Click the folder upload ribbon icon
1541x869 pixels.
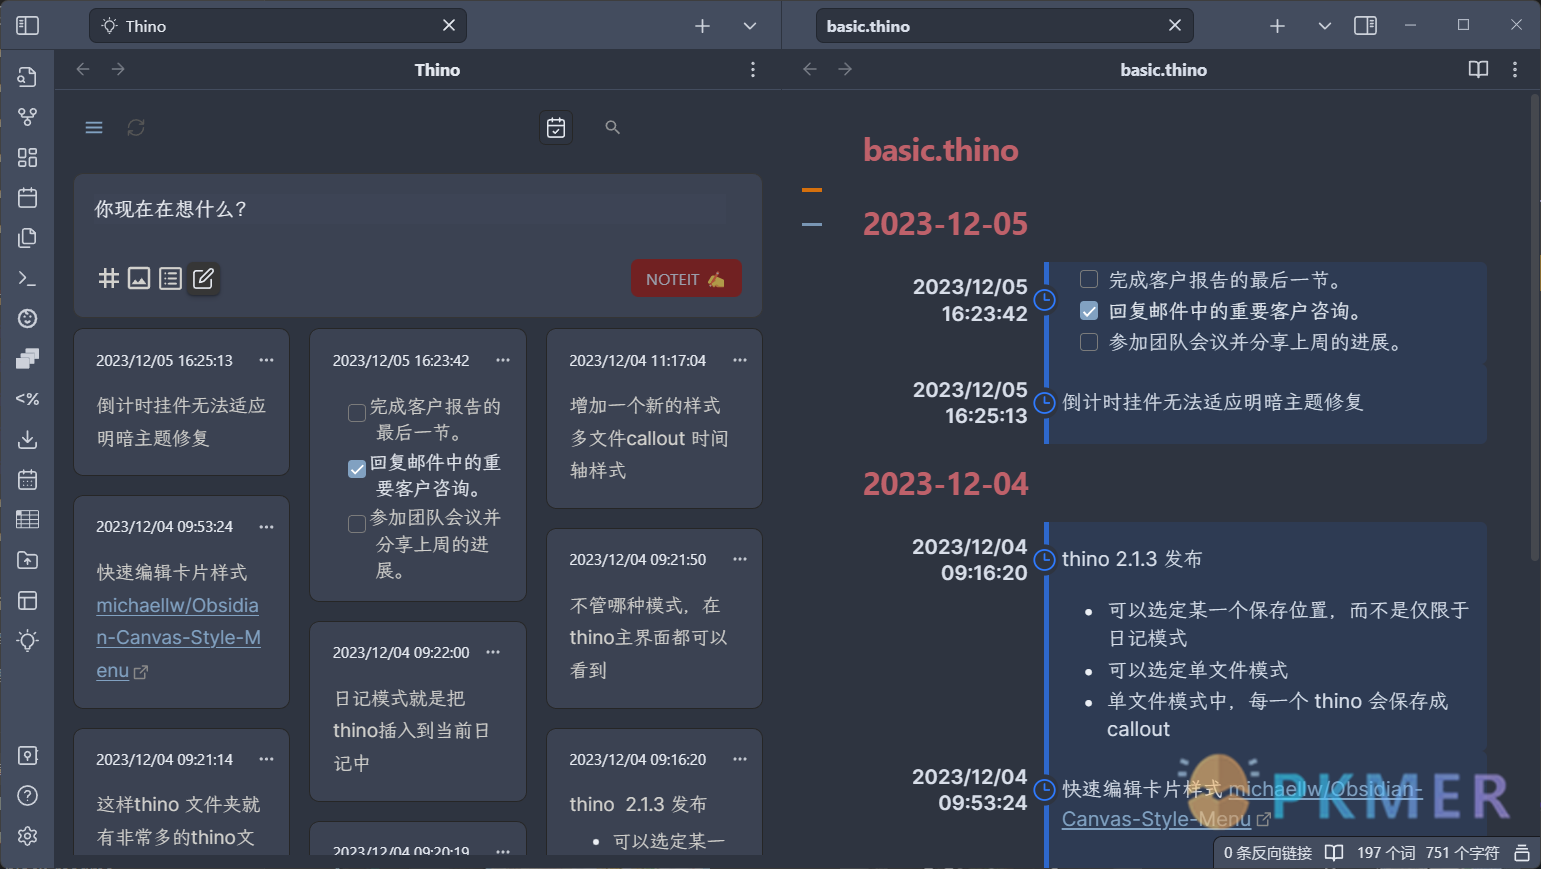tap(28, 560)
